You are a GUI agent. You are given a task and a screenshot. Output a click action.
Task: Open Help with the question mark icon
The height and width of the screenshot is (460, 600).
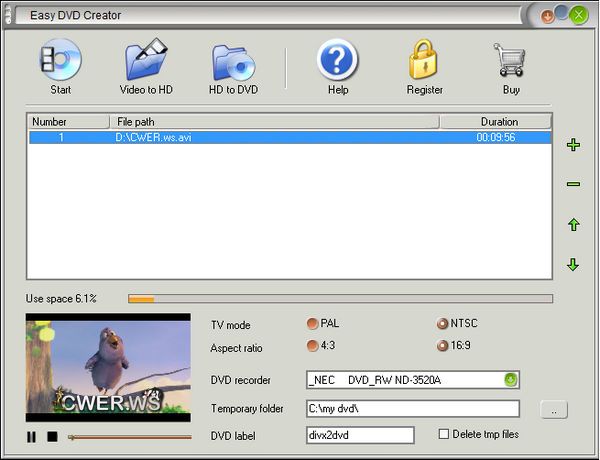point(337,62)
